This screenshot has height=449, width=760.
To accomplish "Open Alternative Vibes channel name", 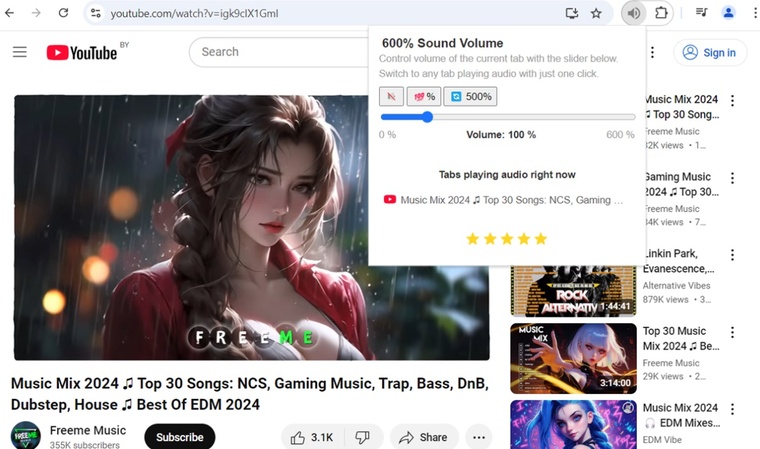I will click(676, 286).
